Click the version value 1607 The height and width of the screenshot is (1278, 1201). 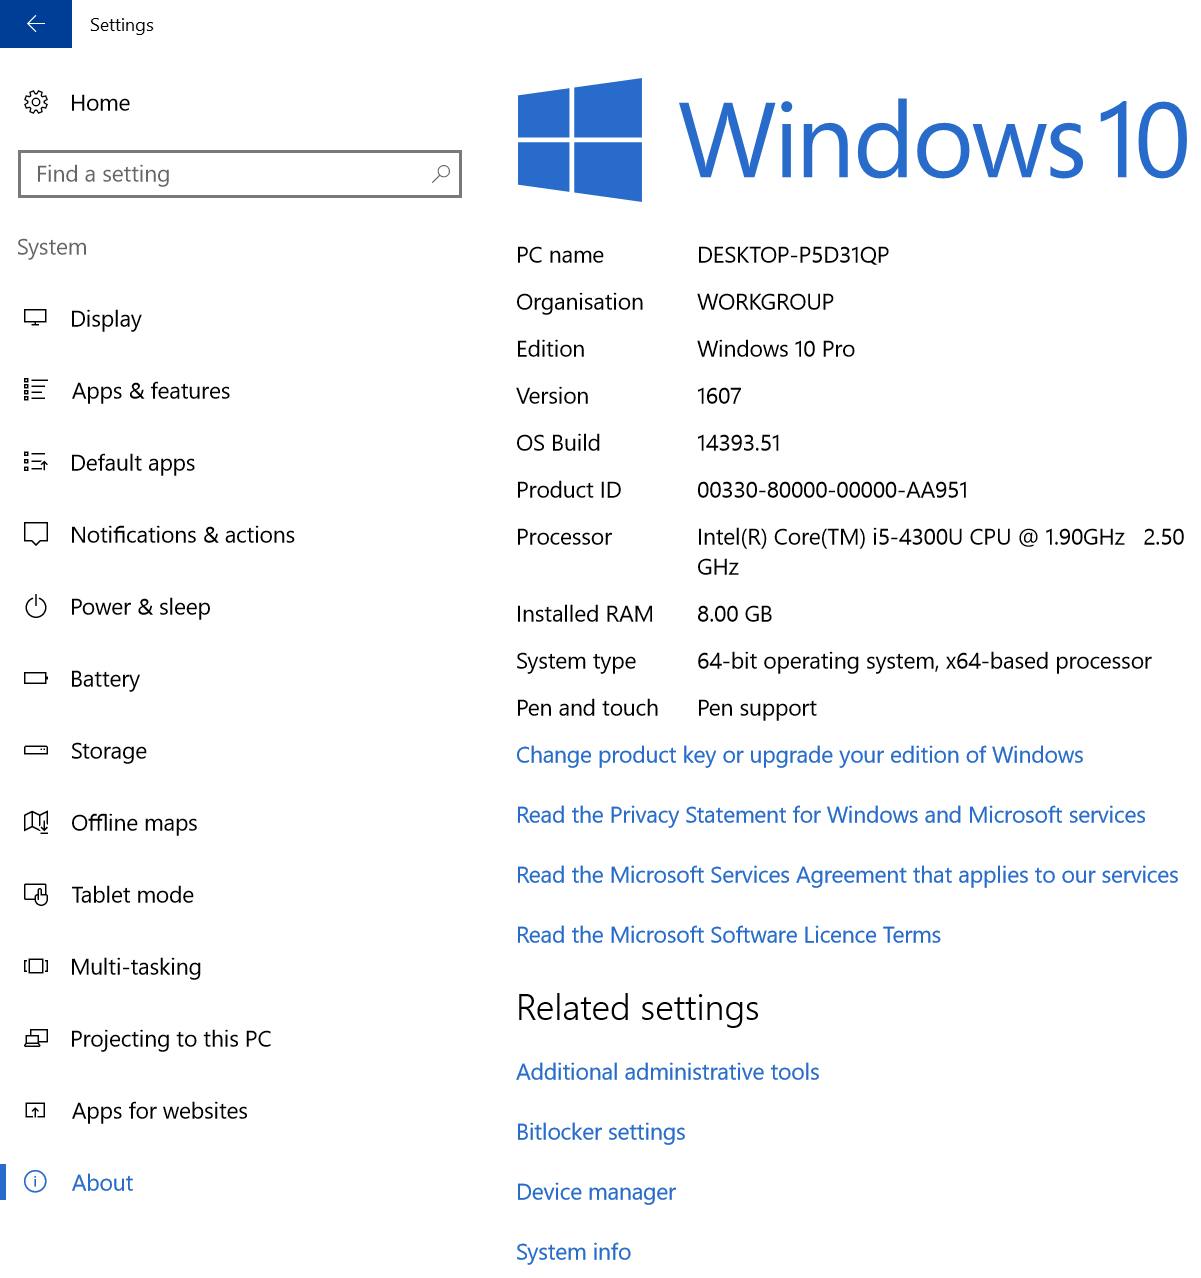[719, 396]
